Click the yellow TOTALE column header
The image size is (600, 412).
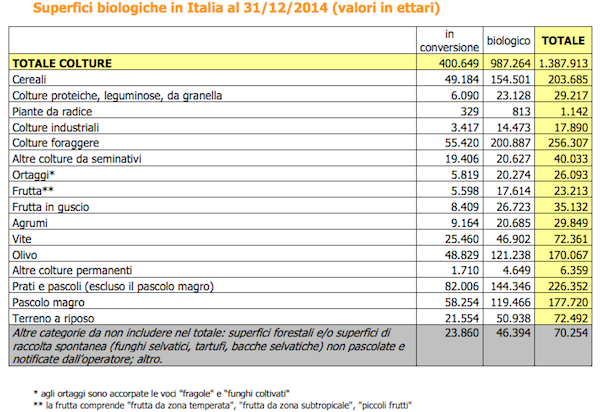coord(564,41)
